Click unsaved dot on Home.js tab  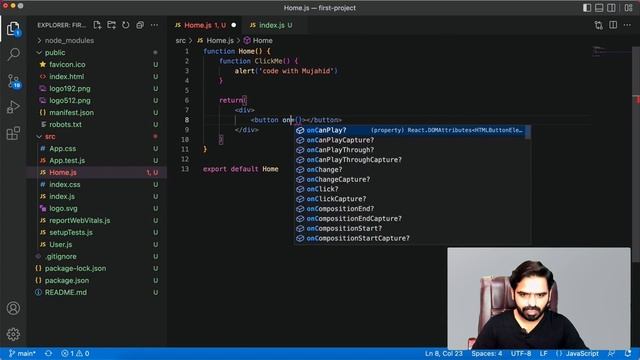pyautogui.click(x=233, y=25)
